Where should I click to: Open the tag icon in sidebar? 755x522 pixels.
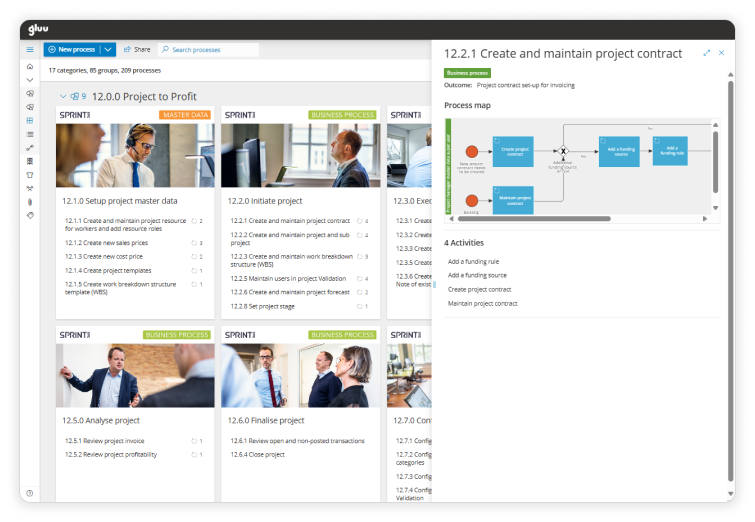point(30,215)
